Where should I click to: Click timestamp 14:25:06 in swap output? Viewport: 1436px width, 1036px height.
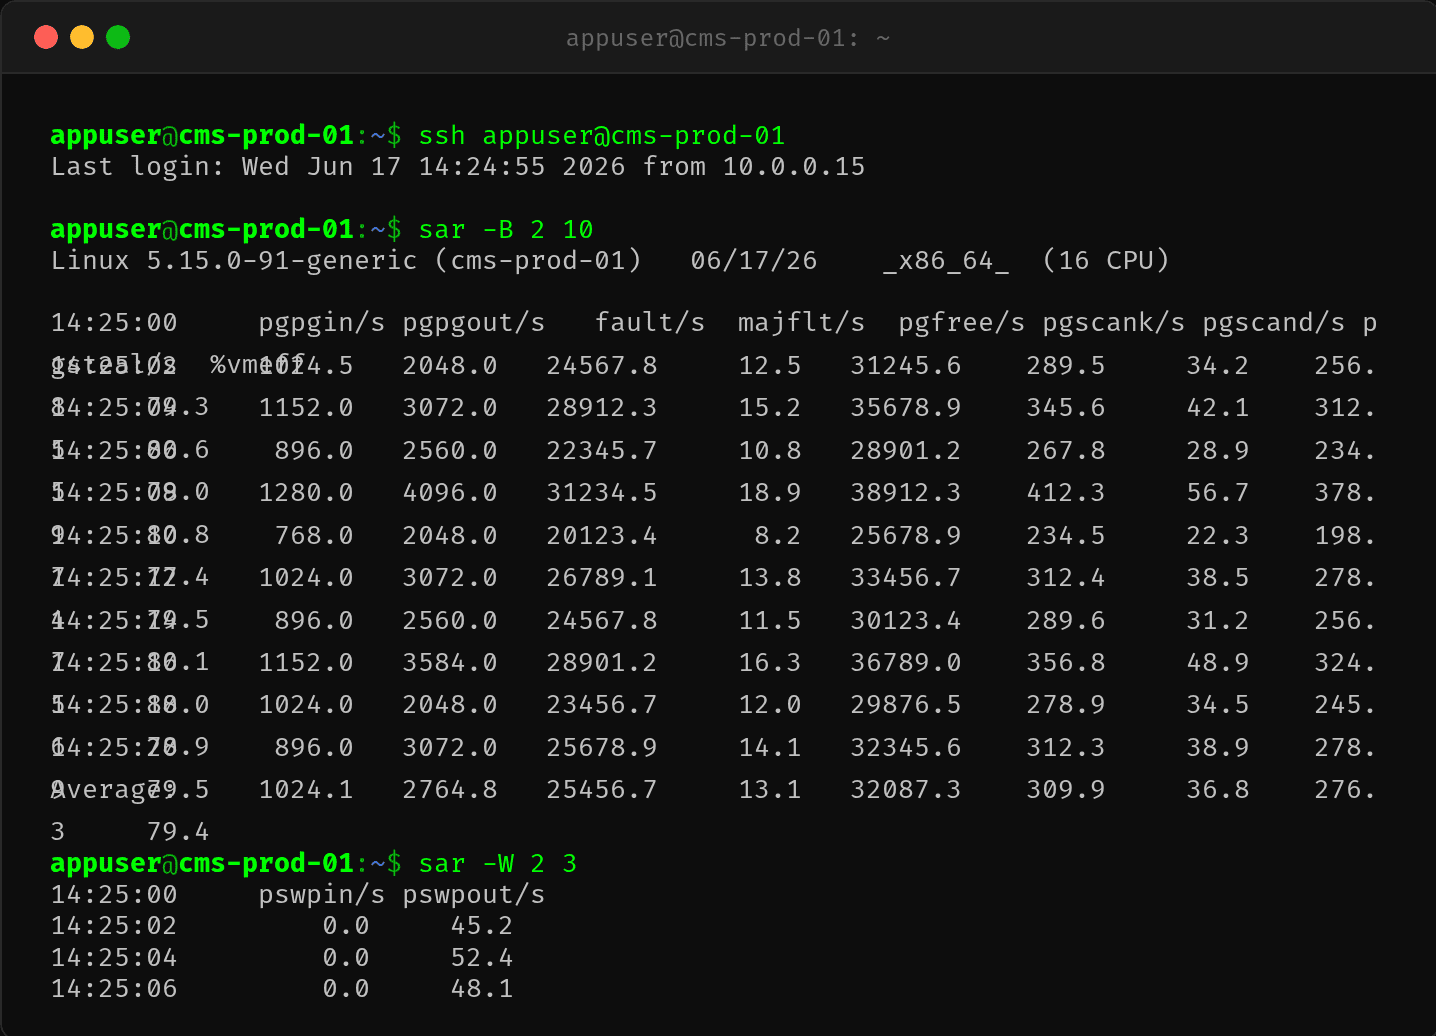(x=114, y=988)
